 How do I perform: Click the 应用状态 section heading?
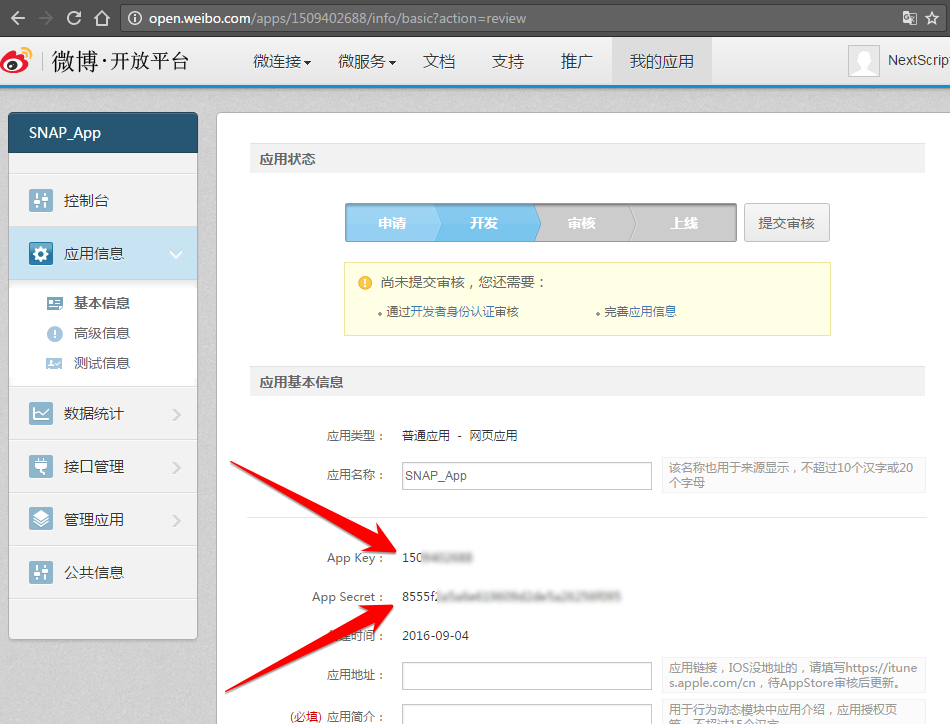click(287, 159)
